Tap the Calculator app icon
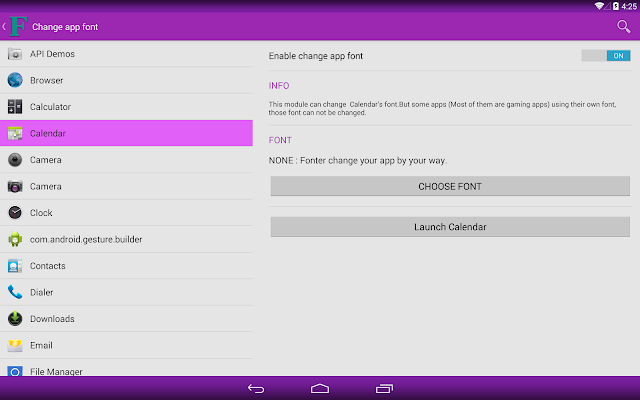Viewport: 640px width, 400px height. (x=15, y=107)
